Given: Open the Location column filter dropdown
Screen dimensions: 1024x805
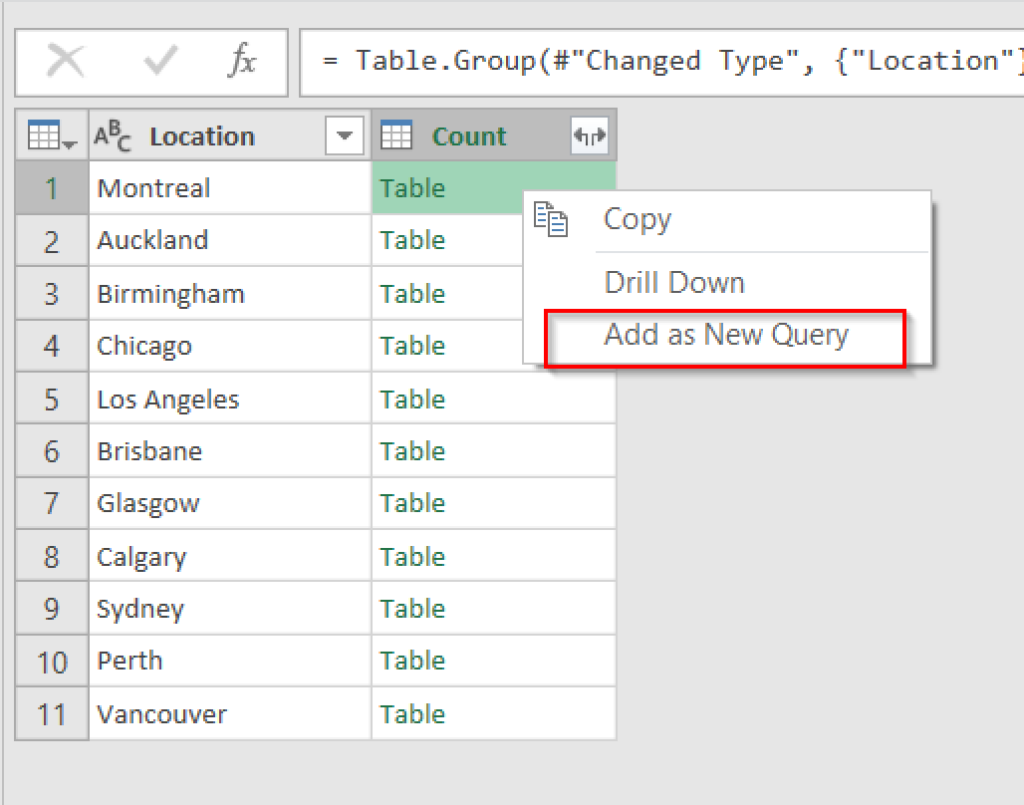Looking at the screenshot, I should tap(345, 137).
